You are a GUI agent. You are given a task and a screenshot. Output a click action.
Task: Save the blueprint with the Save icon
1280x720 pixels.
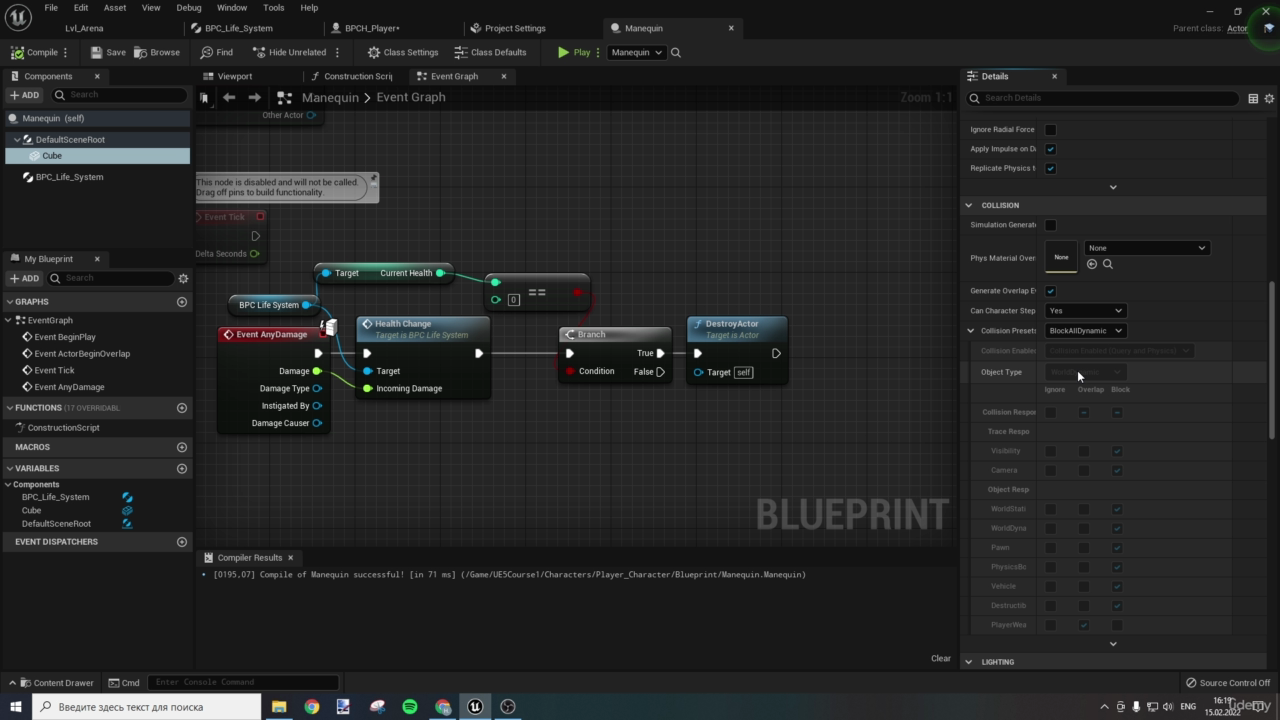(108, 52)
